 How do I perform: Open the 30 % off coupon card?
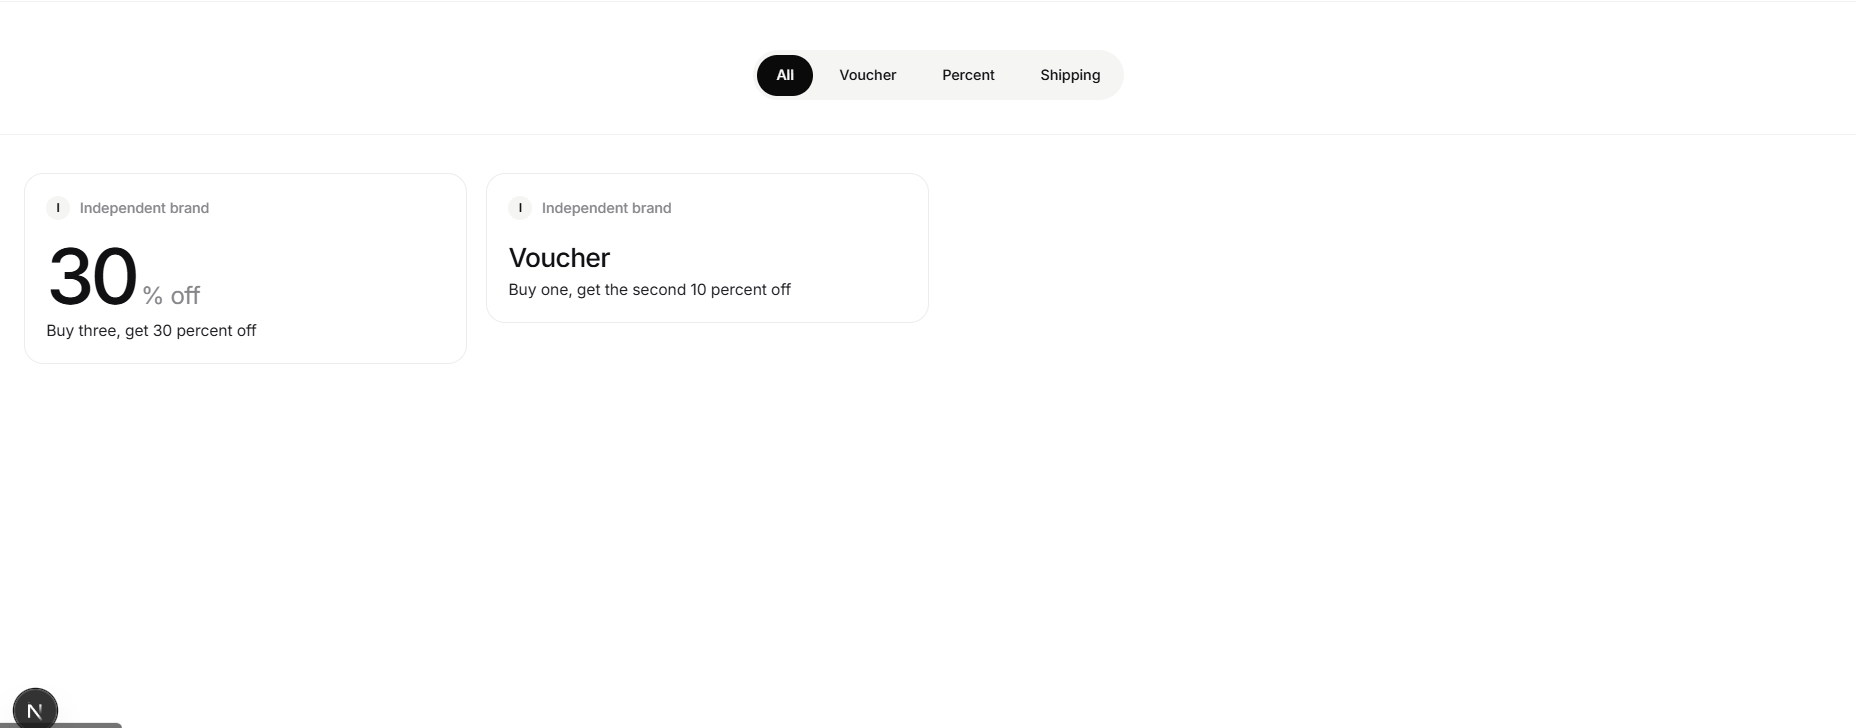pos(245,268)
